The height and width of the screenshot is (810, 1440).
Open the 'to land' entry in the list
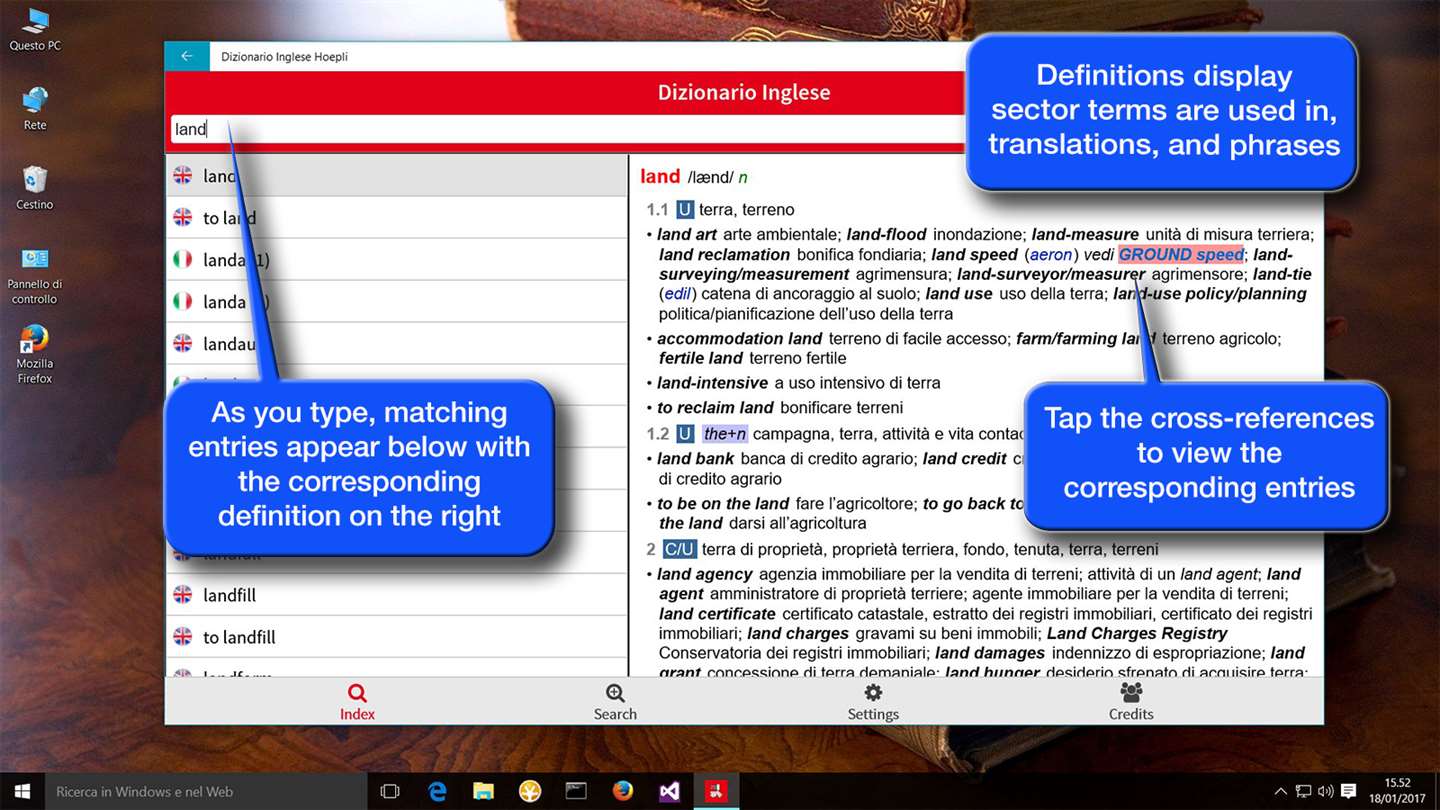[x=396, y=218]
